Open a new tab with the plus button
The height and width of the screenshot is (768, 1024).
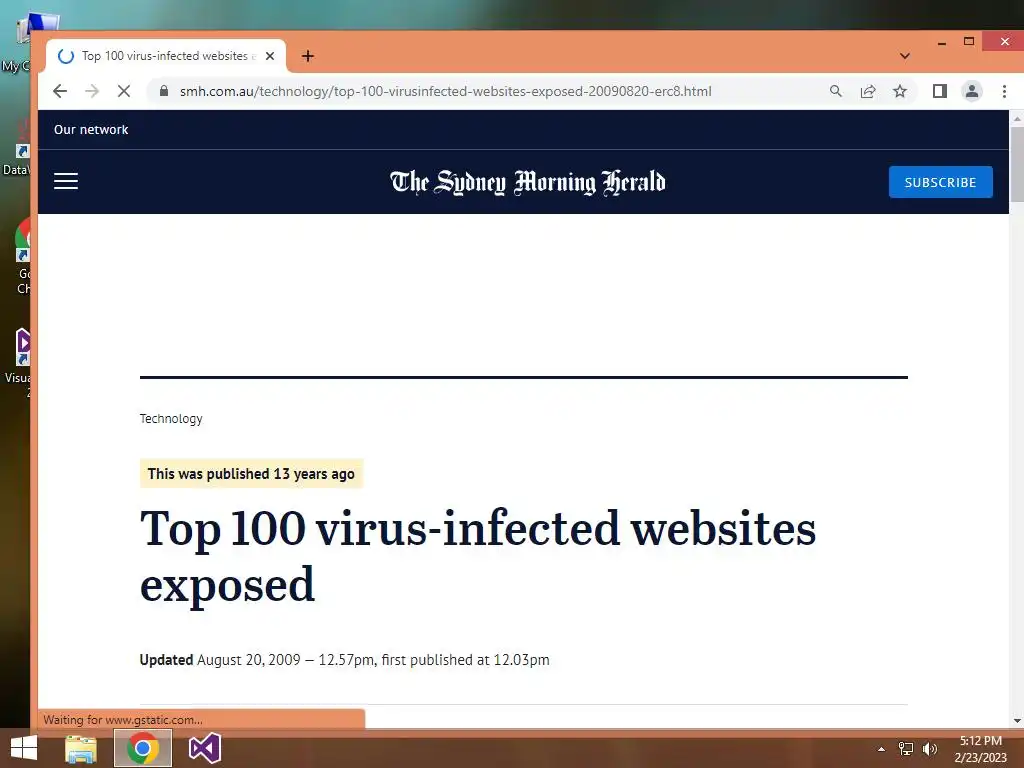point(308,56)
